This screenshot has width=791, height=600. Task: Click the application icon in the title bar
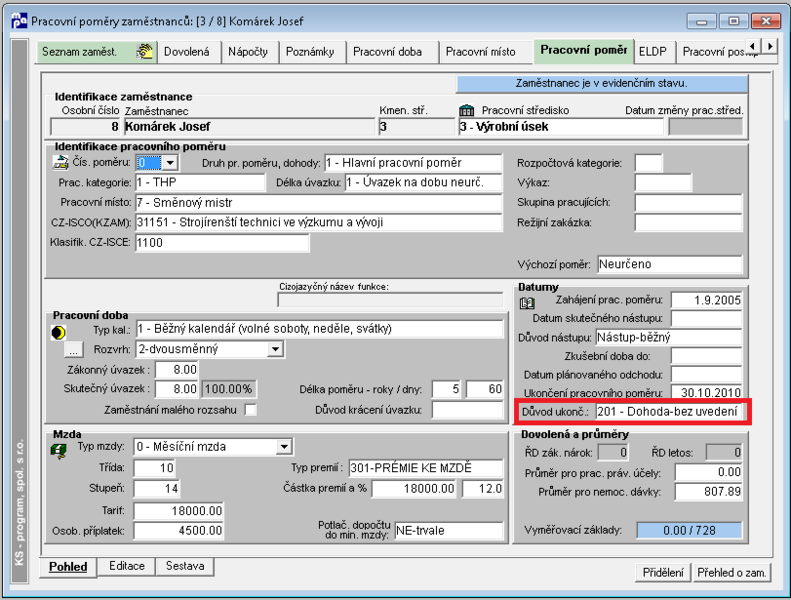pos(19,21)
